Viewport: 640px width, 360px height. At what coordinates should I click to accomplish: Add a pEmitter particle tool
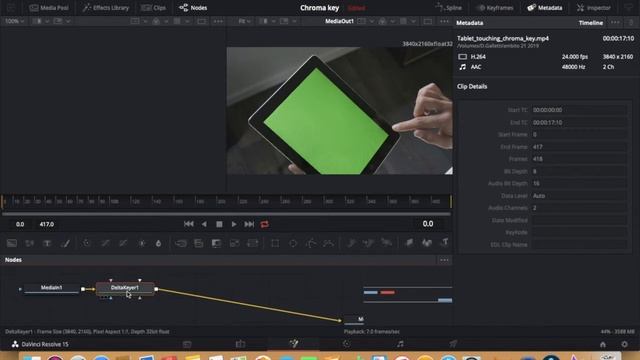pos(351,243)
